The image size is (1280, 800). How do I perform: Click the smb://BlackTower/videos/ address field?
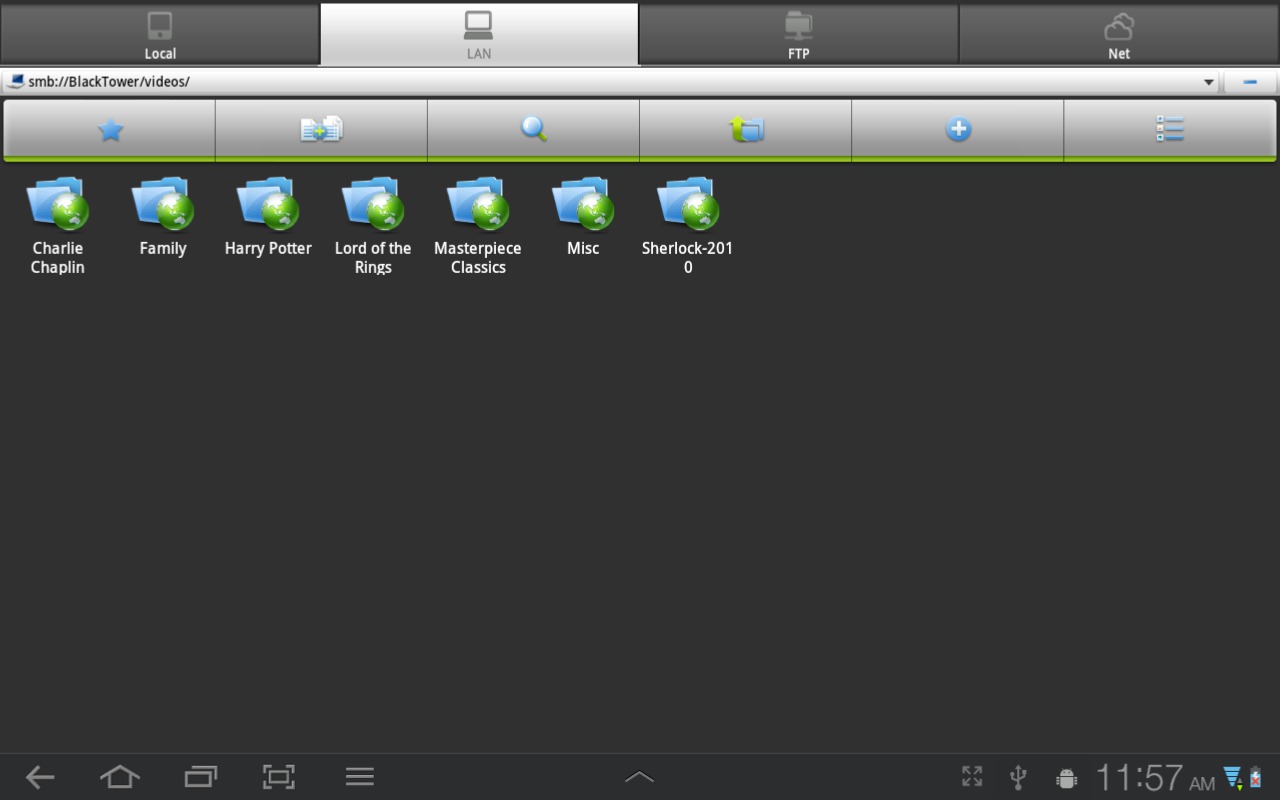point(610,82)
